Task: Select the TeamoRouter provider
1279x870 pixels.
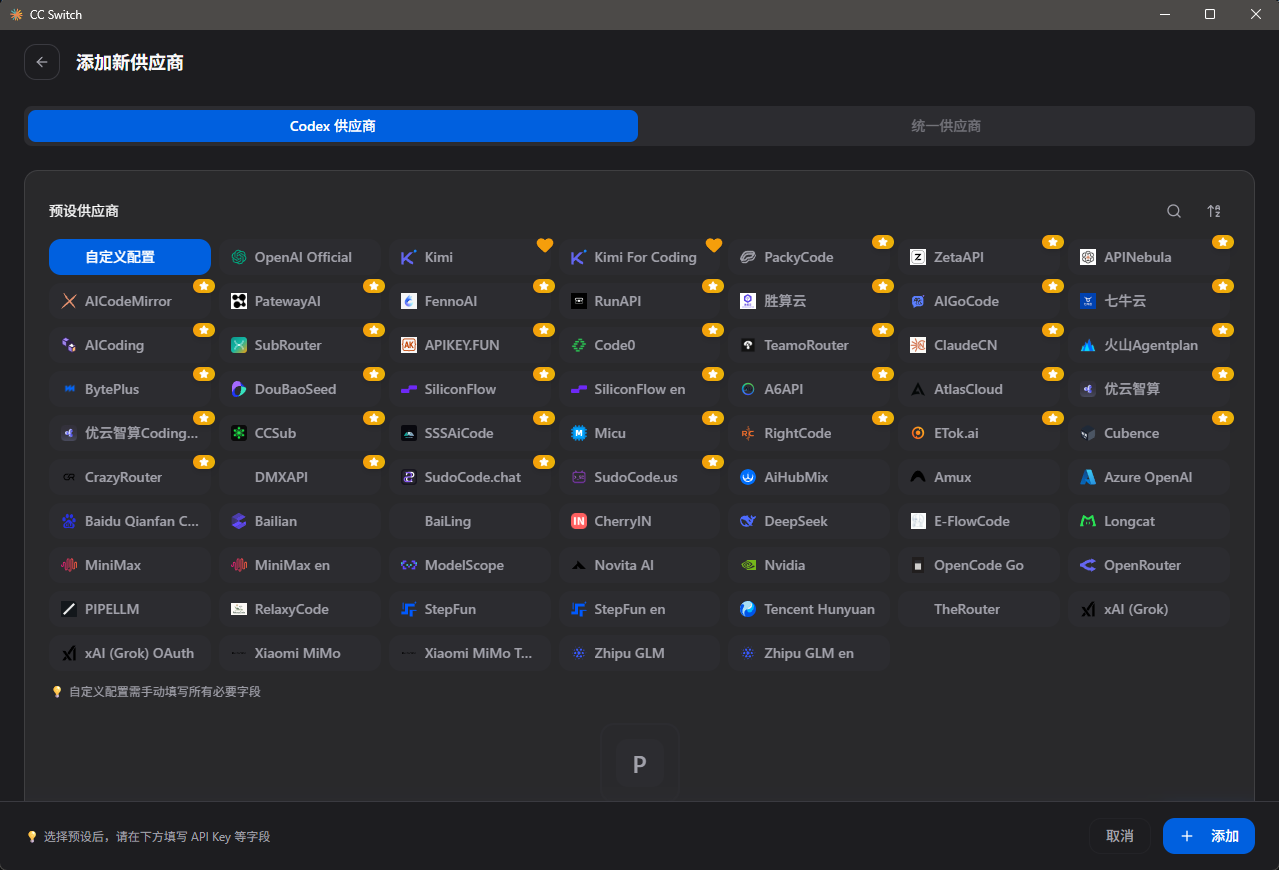Action: 810,345
